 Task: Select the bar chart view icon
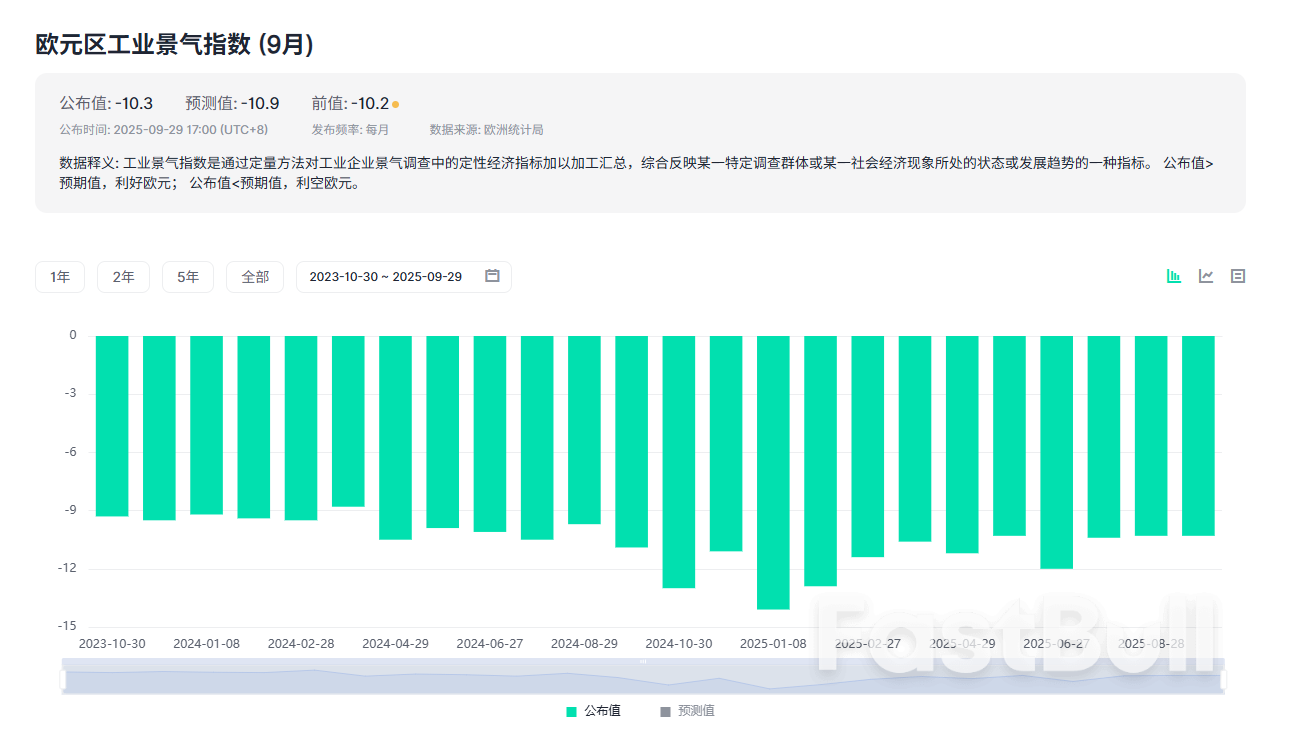pos(1172,276)
